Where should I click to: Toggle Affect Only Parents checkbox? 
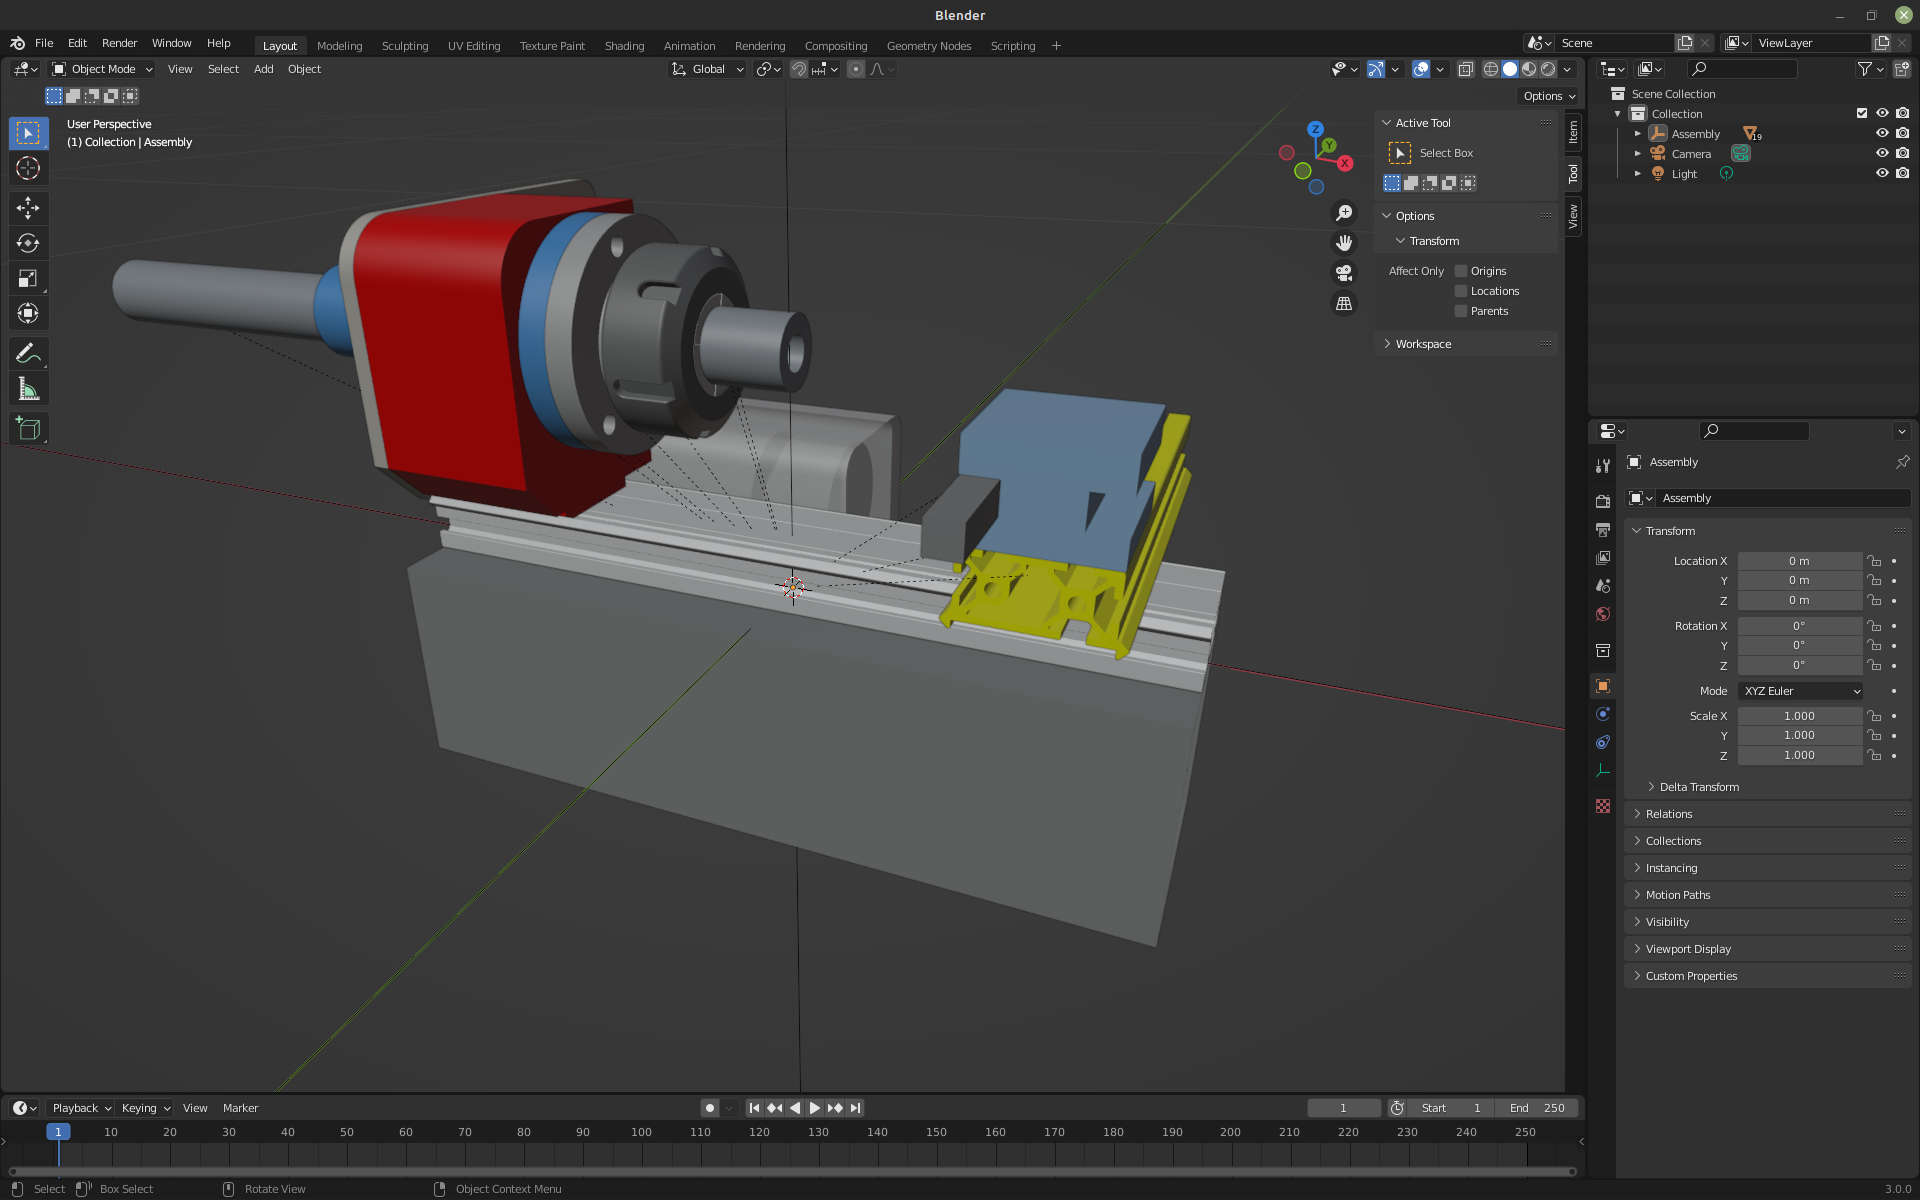pos(1461,311)
